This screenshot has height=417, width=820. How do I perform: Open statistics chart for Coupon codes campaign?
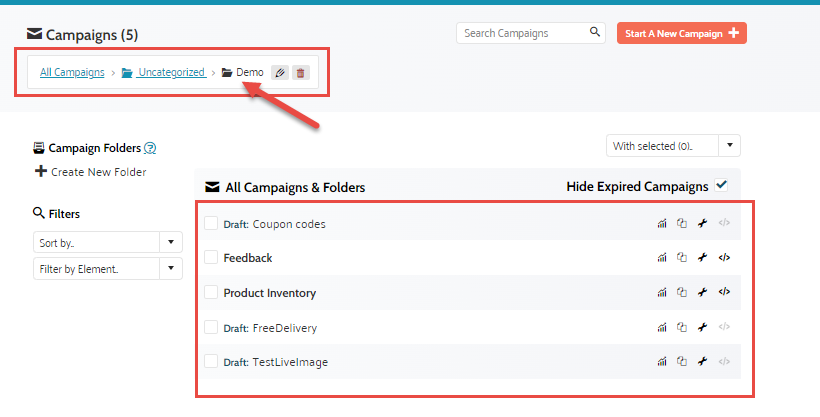point(661,224)
